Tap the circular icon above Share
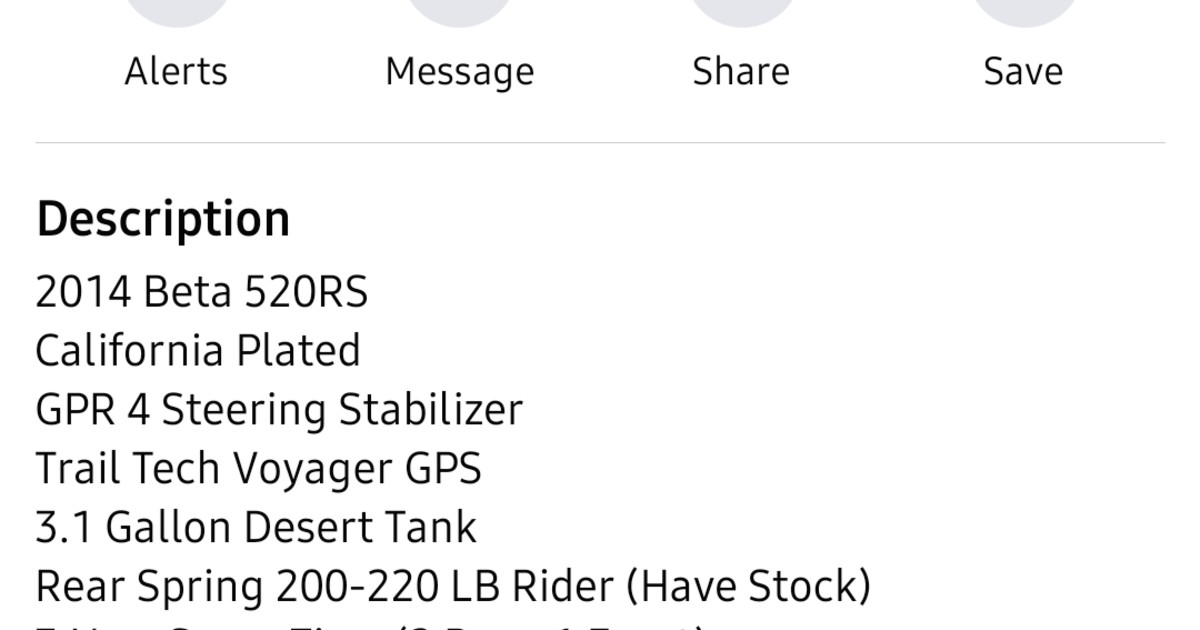 [x=741, y=12]
